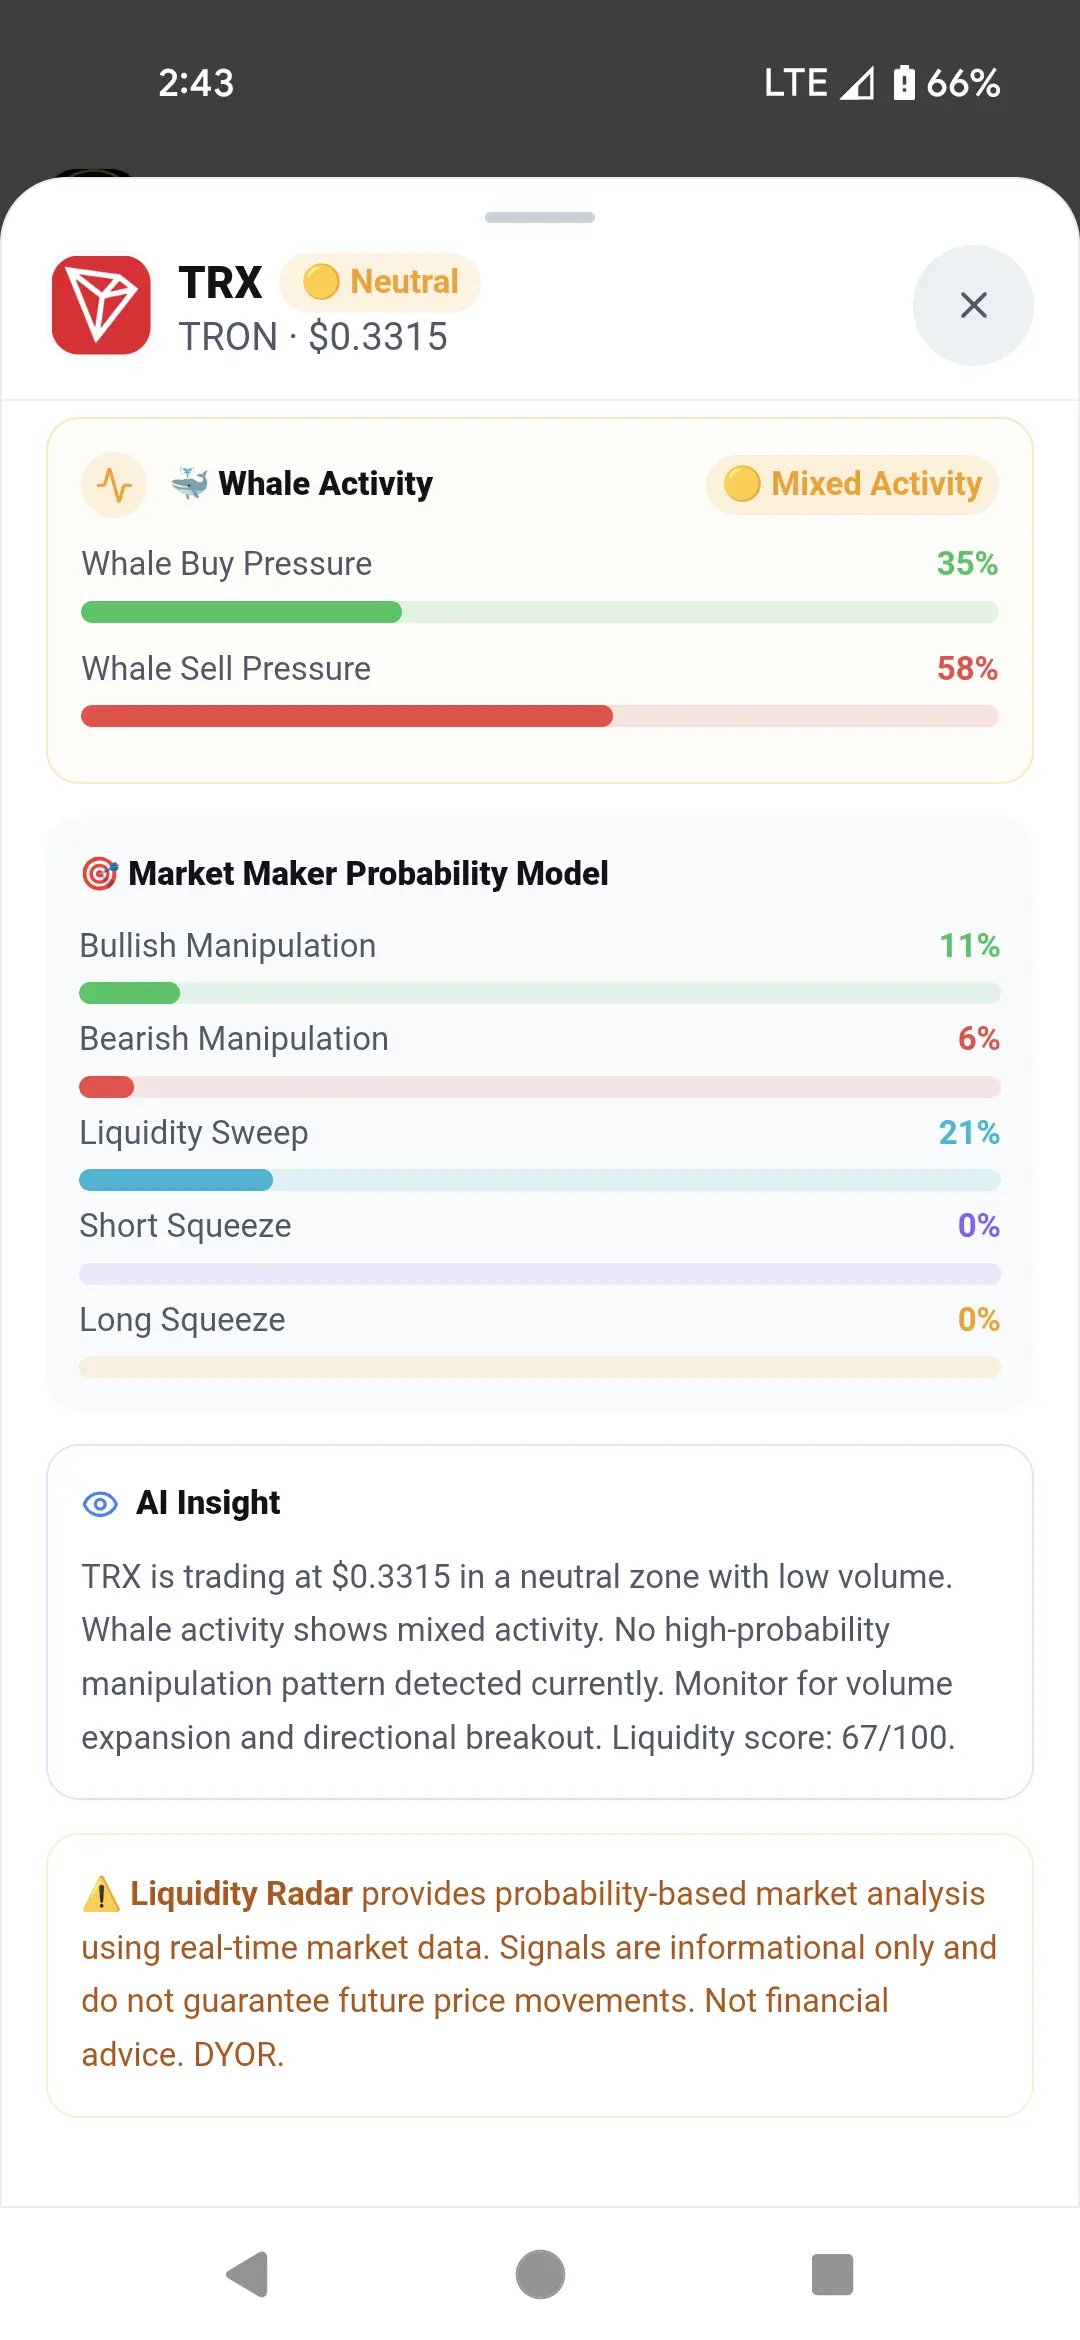Tap the Bullish Manipulation progress bar
Screen dimensions: 1080x2340
pos(540,993)
